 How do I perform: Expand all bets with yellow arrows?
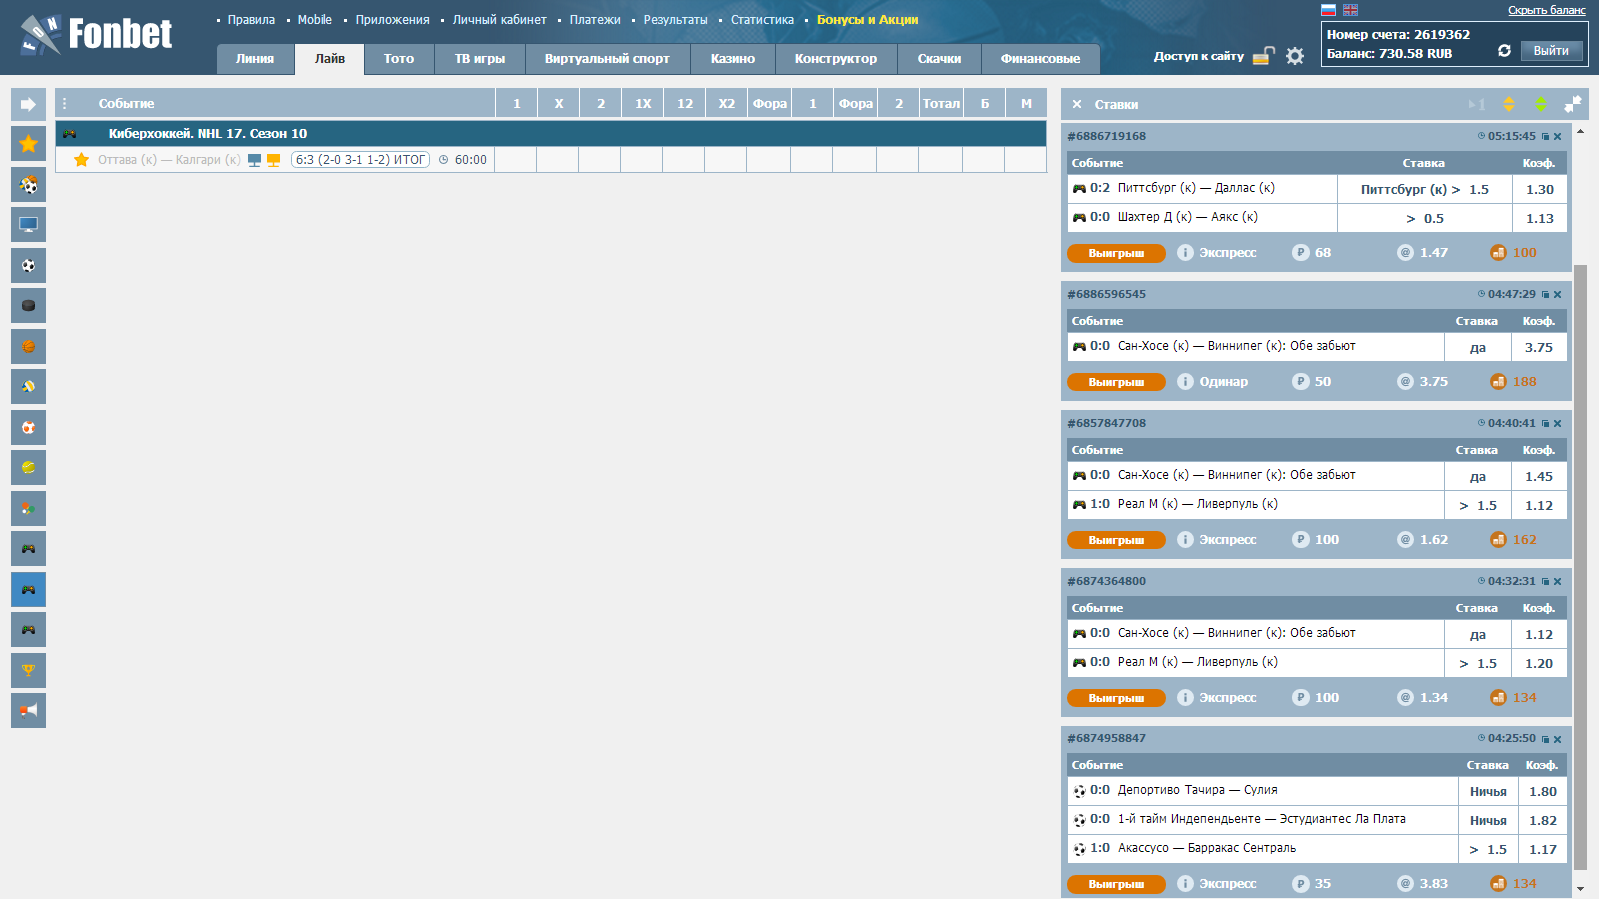point(1509,104)
